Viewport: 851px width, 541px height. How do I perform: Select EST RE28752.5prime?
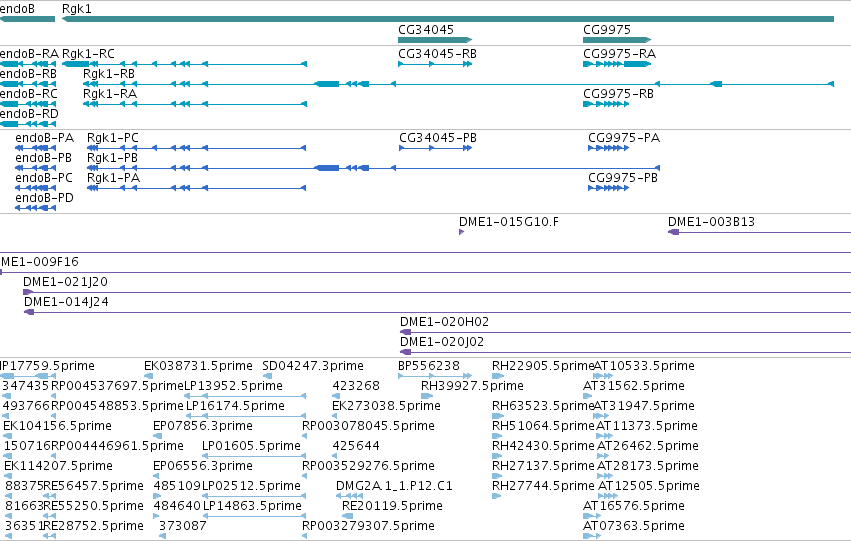93,526
